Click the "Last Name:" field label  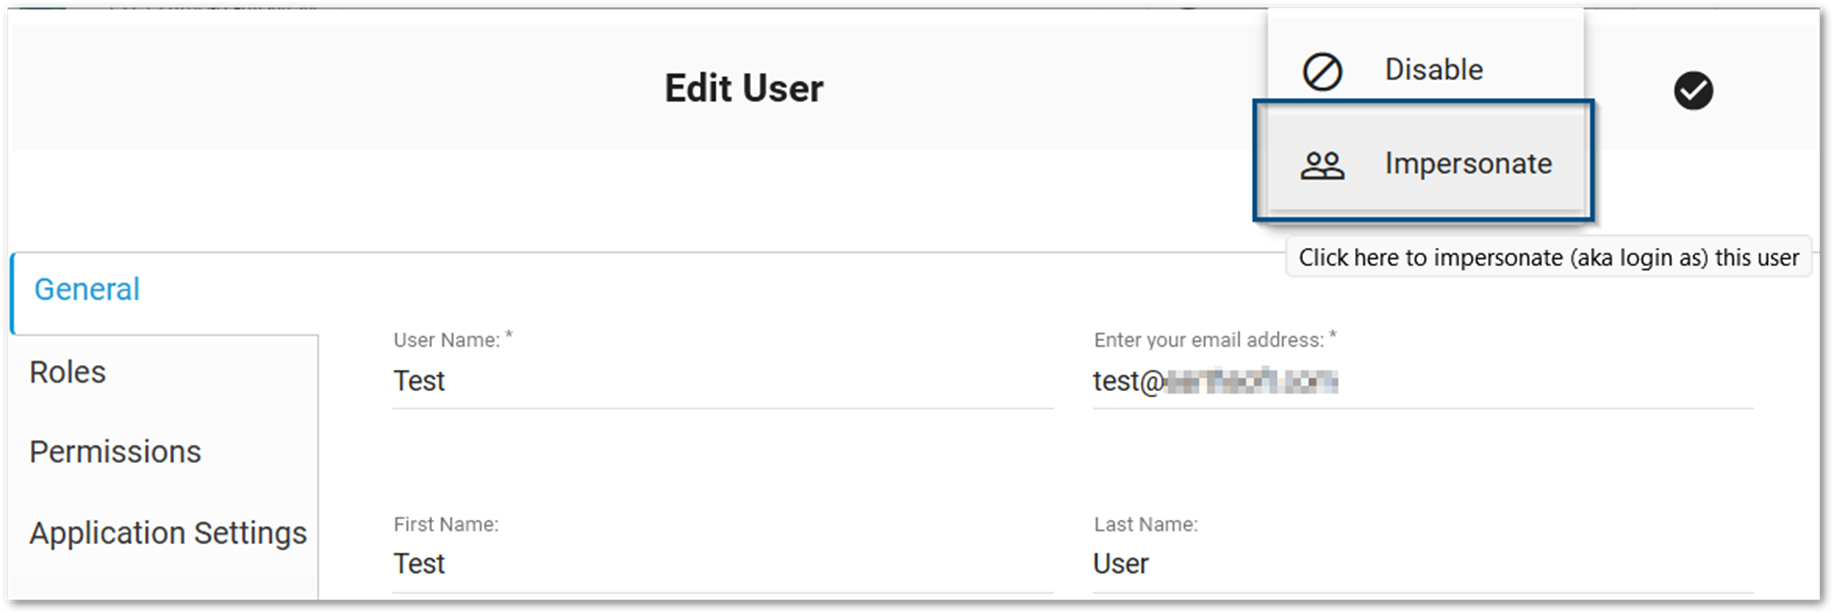(x=1145, y=524)
